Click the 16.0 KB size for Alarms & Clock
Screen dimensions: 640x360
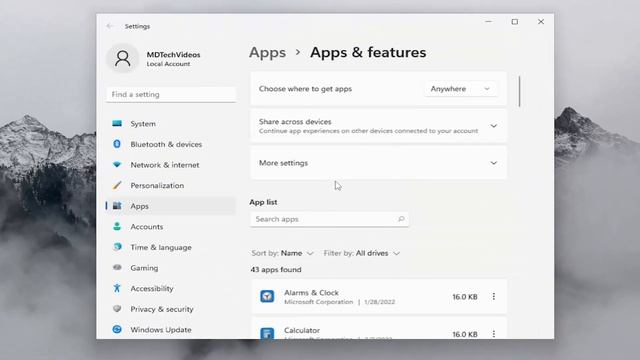(465, 297)
